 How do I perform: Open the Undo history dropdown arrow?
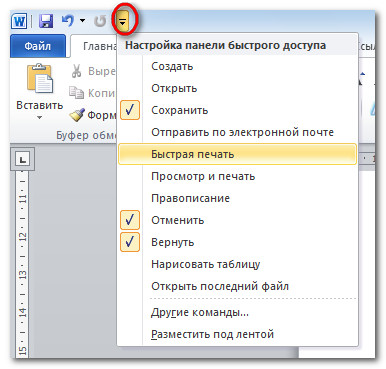tap(82, 21)
